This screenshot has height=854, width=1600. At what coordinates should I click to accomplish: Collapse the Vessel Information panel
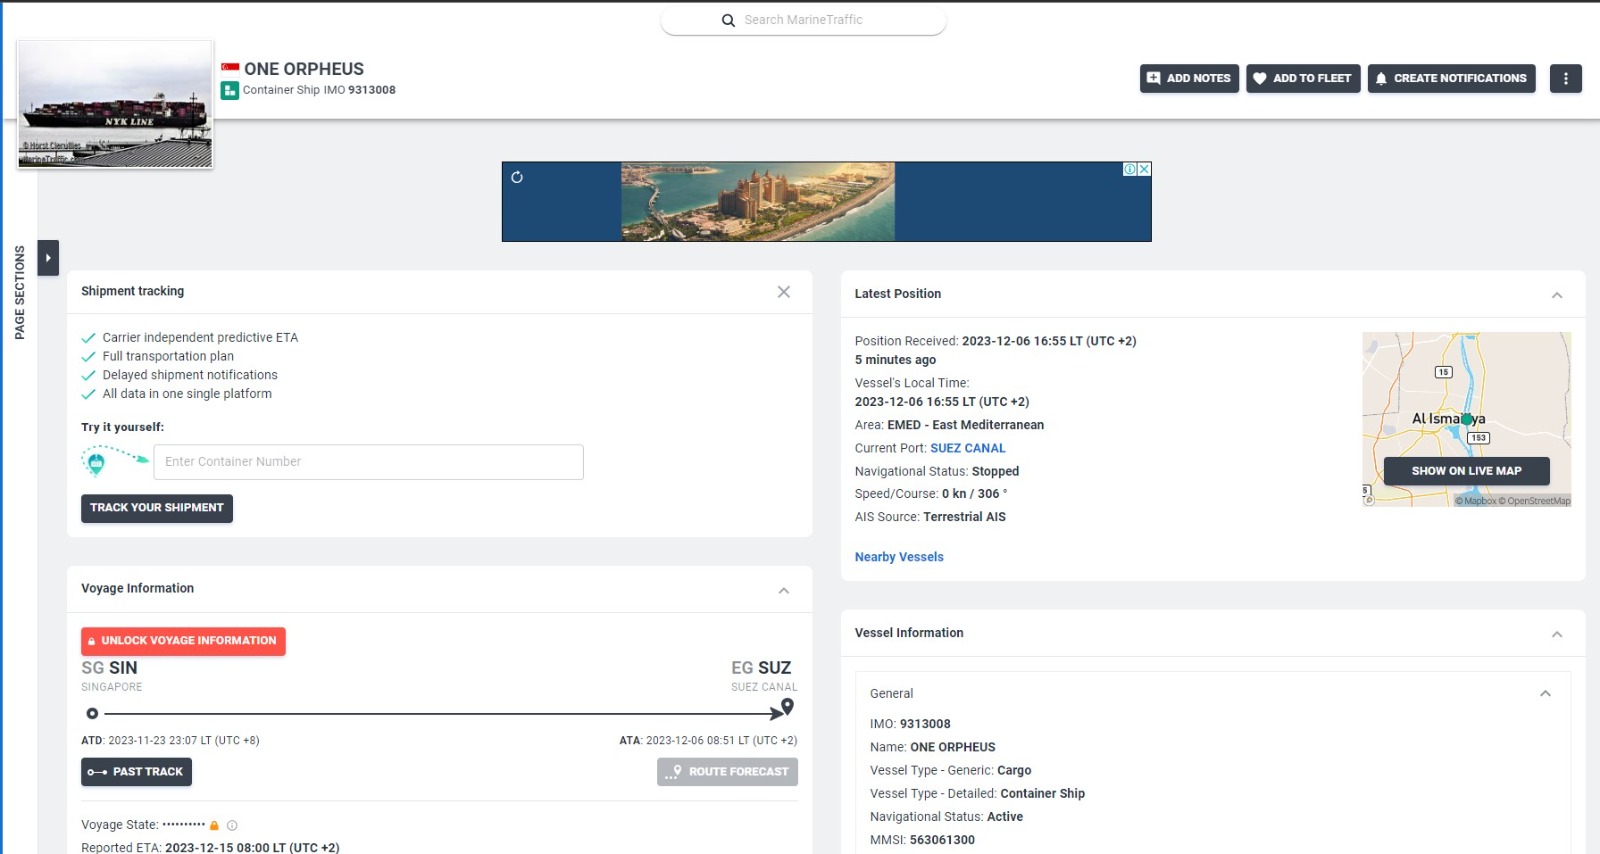coord(1557,634)
